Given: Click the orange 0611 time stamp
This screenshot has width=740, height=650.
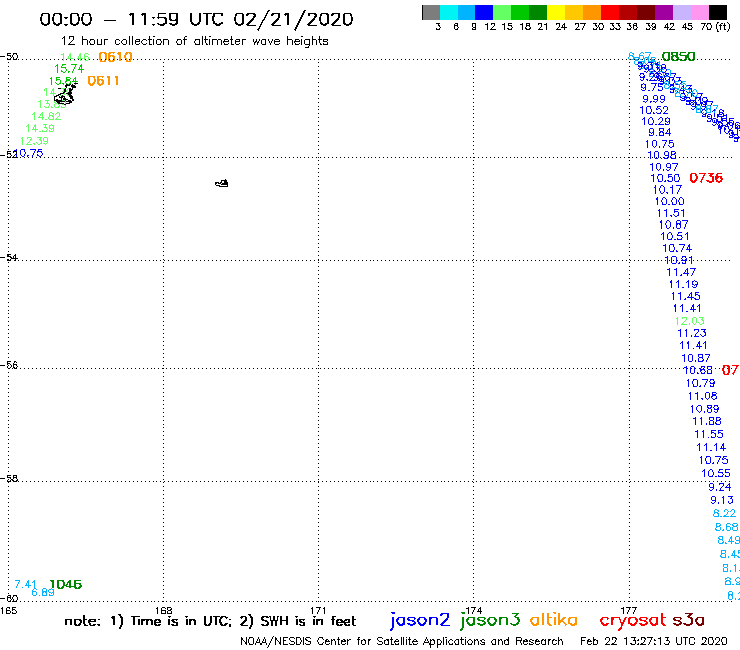Looking at the screenshot, I should tap(103, 81).
